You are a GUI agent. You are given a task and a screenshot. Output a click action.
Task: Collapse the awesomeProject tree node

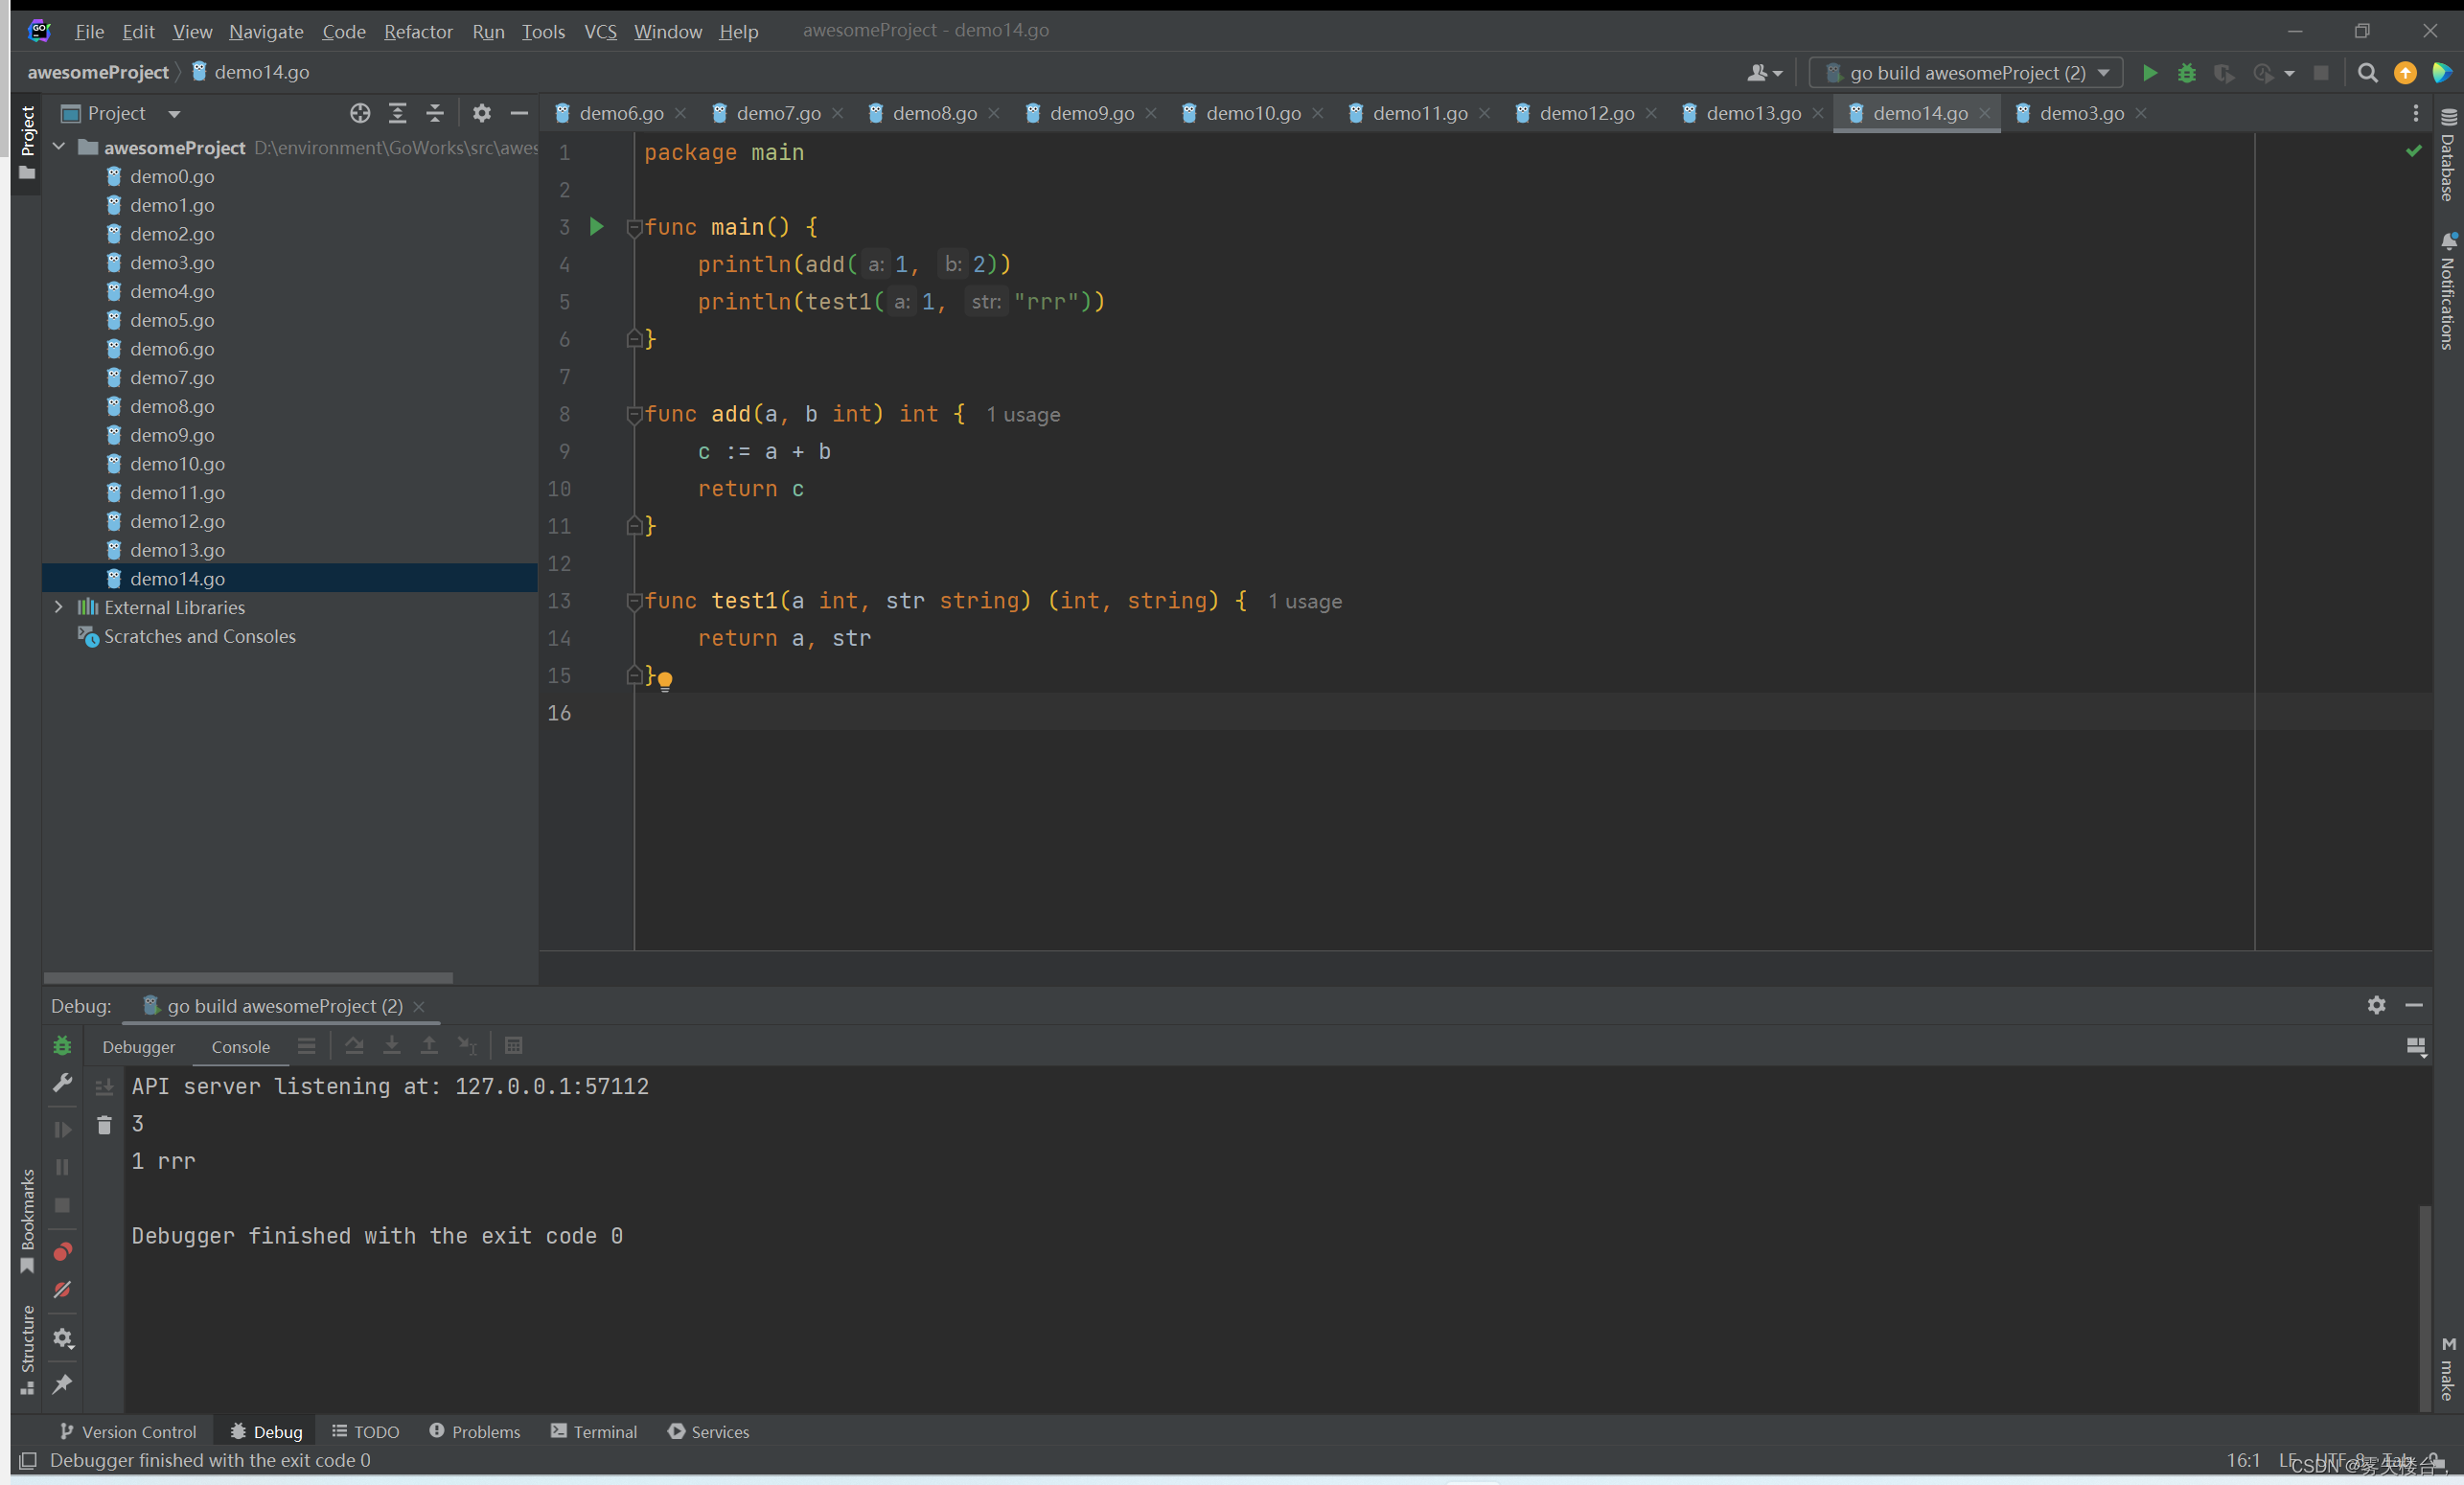click(59, 146)
